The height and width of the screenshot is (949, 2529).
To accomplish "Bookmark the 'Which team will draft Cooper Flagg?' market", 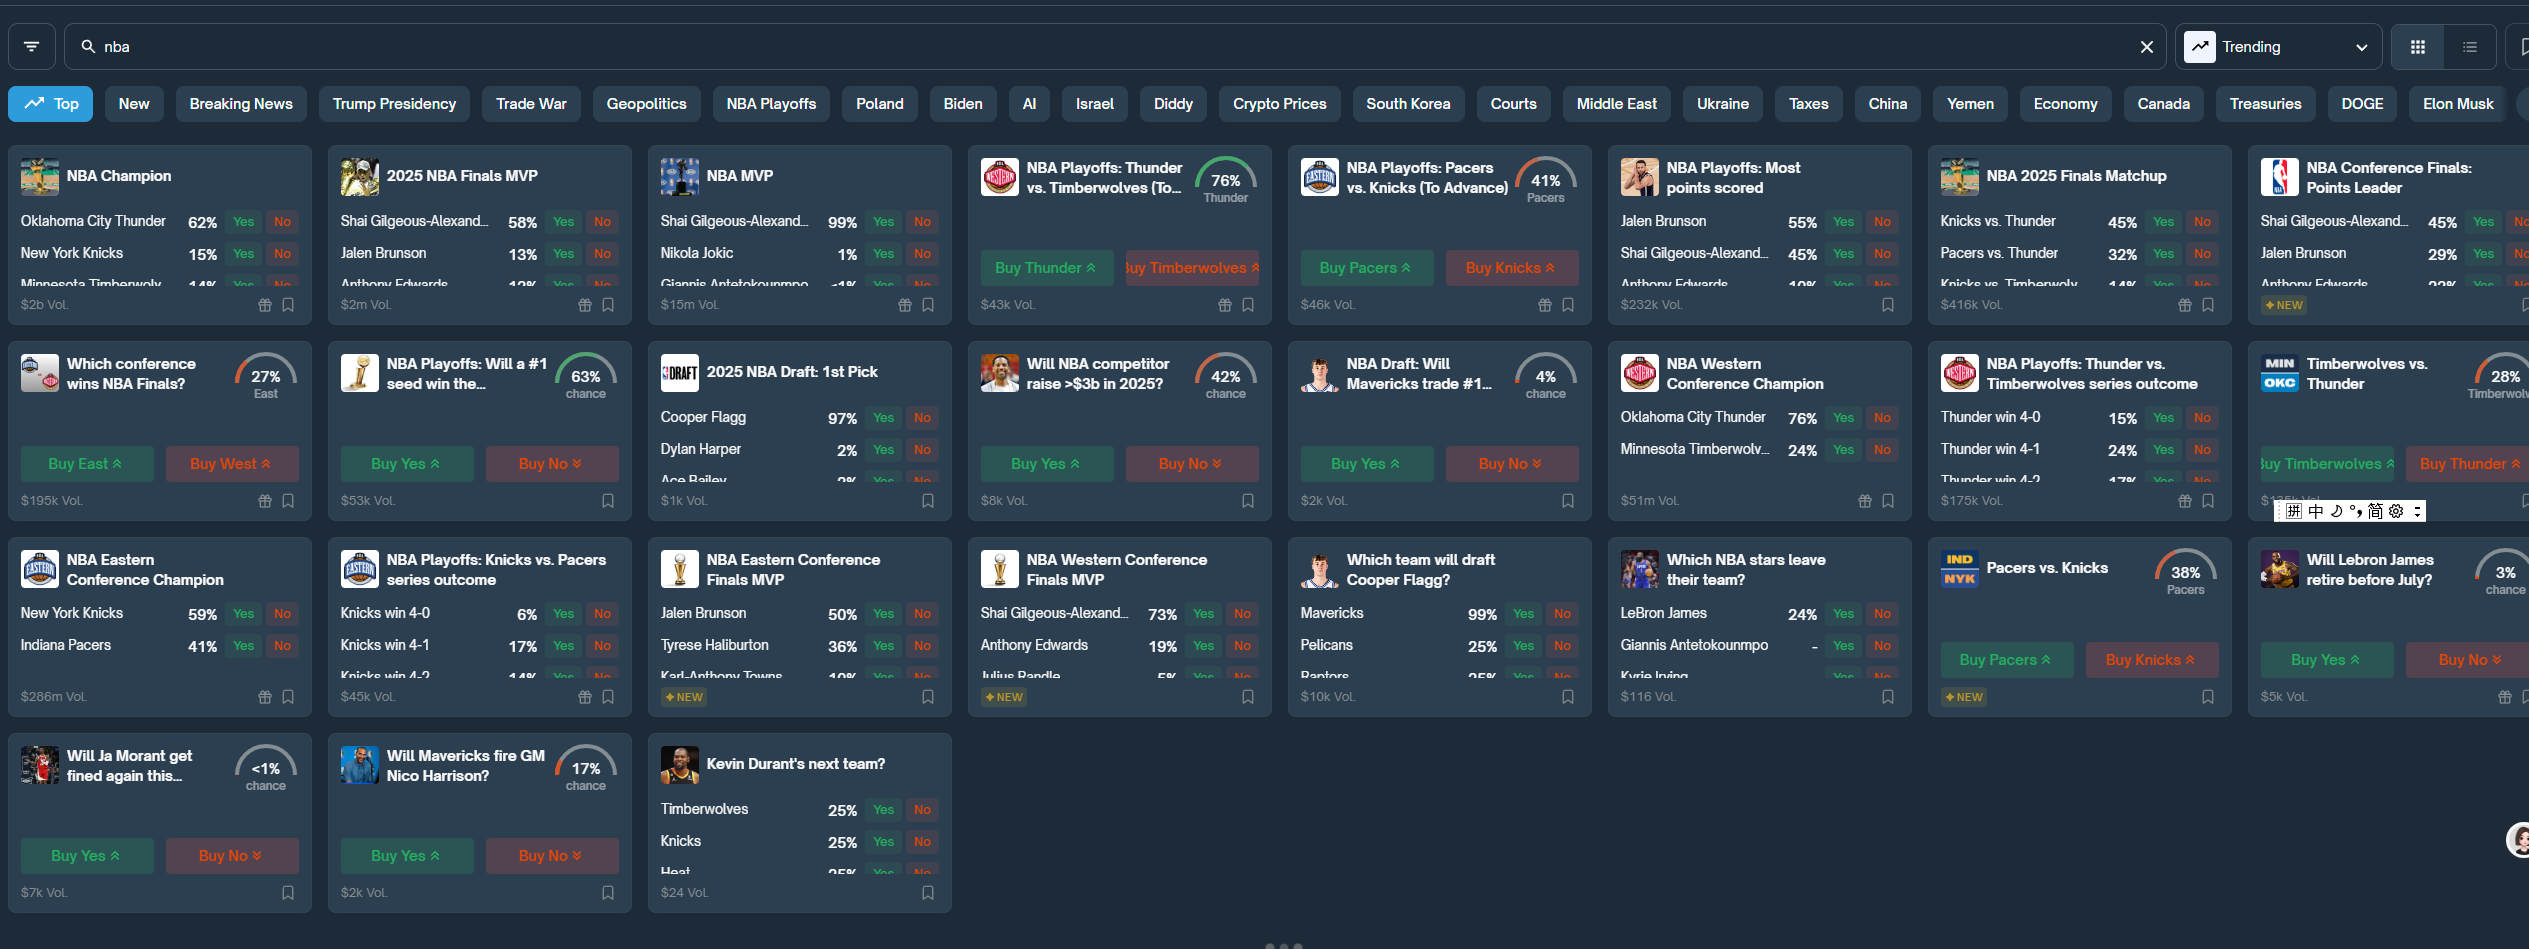I will [x=1568, y=697].
